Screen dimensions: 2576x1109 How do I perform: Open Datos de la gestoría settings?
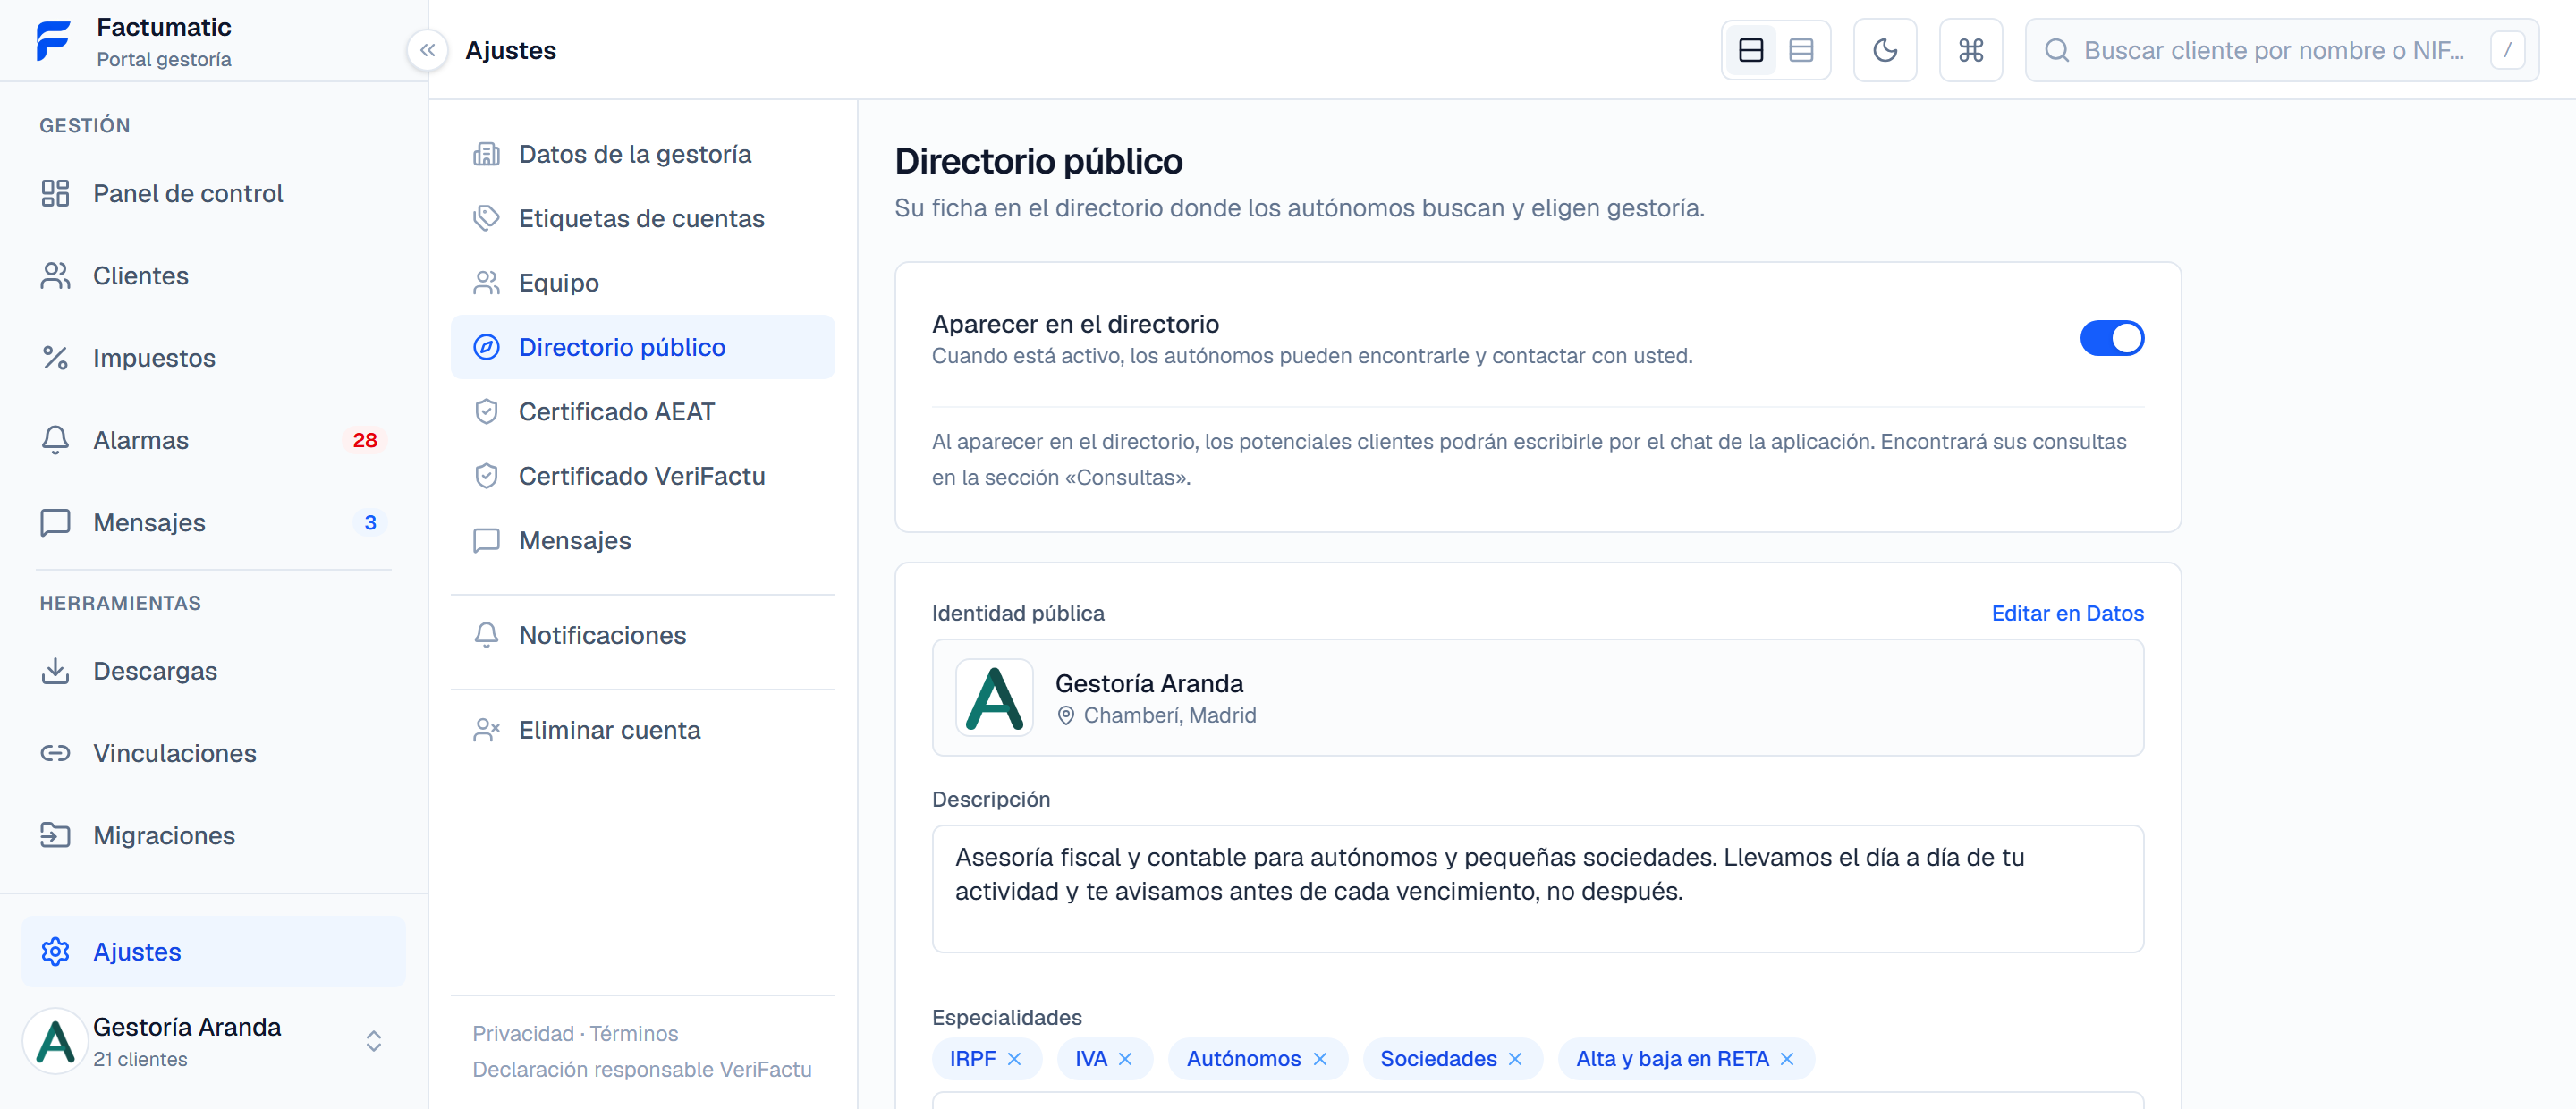coord(643,154)
